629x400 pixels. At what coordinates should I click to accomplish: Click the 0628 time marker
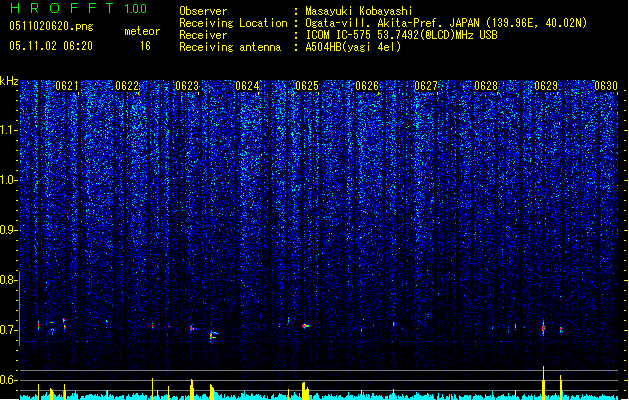486,86
